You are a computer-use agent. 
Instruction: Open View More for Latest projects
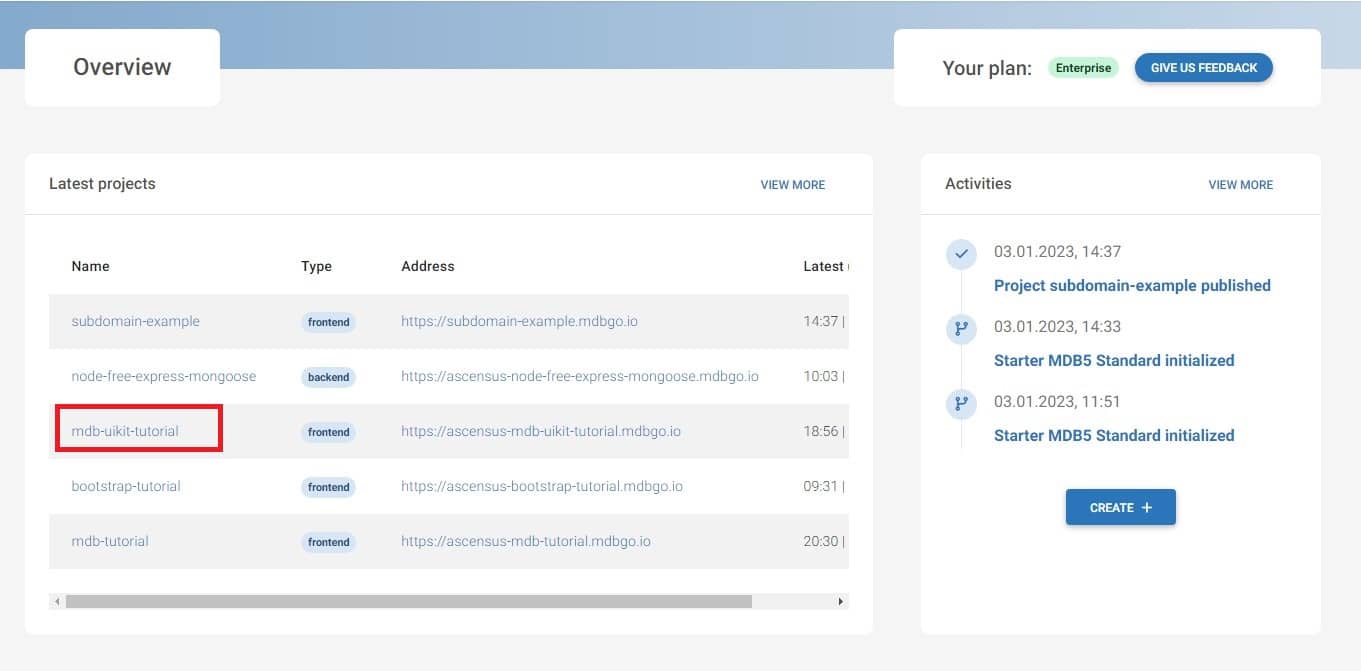pyautogui.click(x=792, y=185)
